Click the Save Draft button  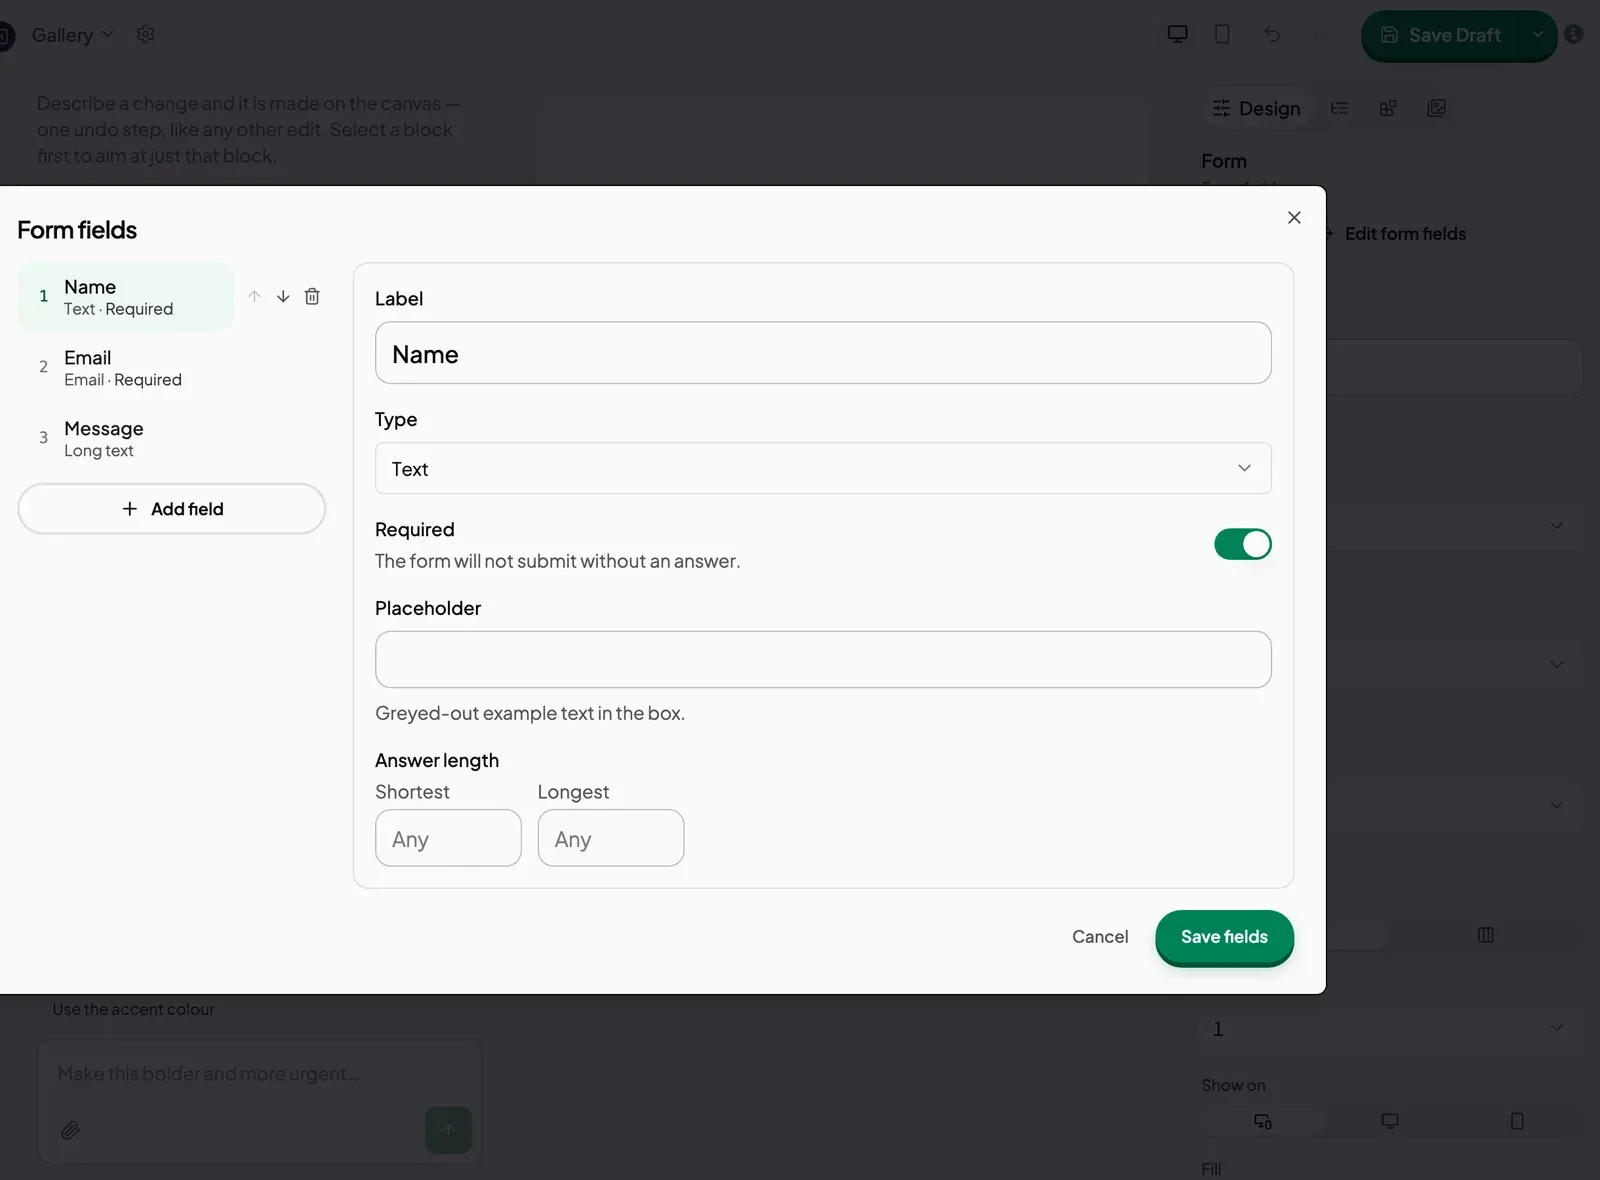pos(1440,35)
